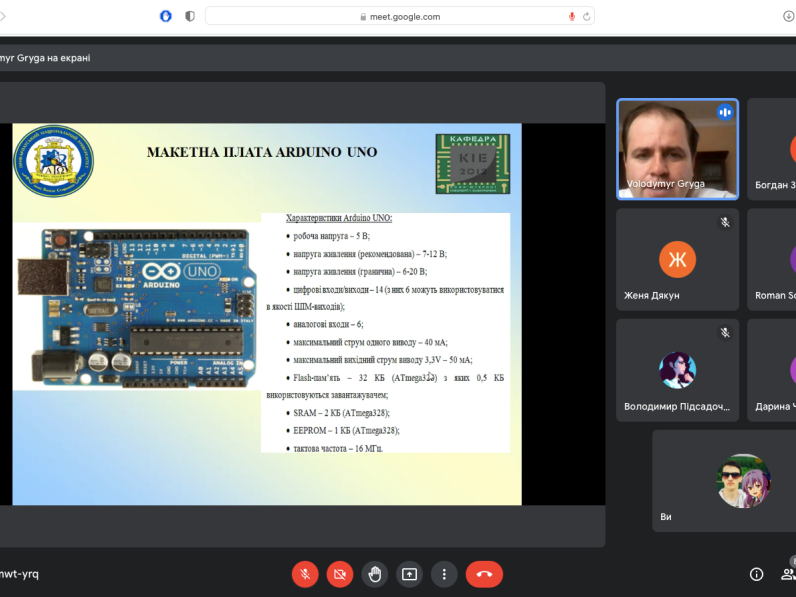Turn the camera back on
The width and height of the screenshot is (796, 597).
tap(340, 574)
